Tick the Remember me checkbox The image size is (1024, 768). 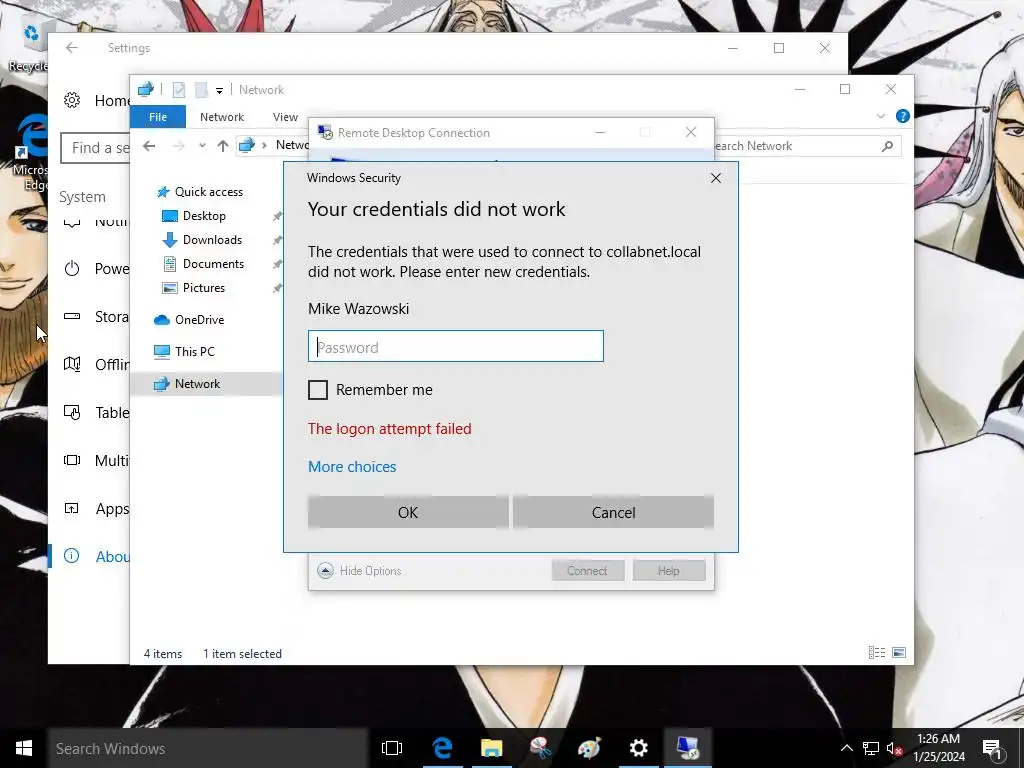(x=318, y=390)
